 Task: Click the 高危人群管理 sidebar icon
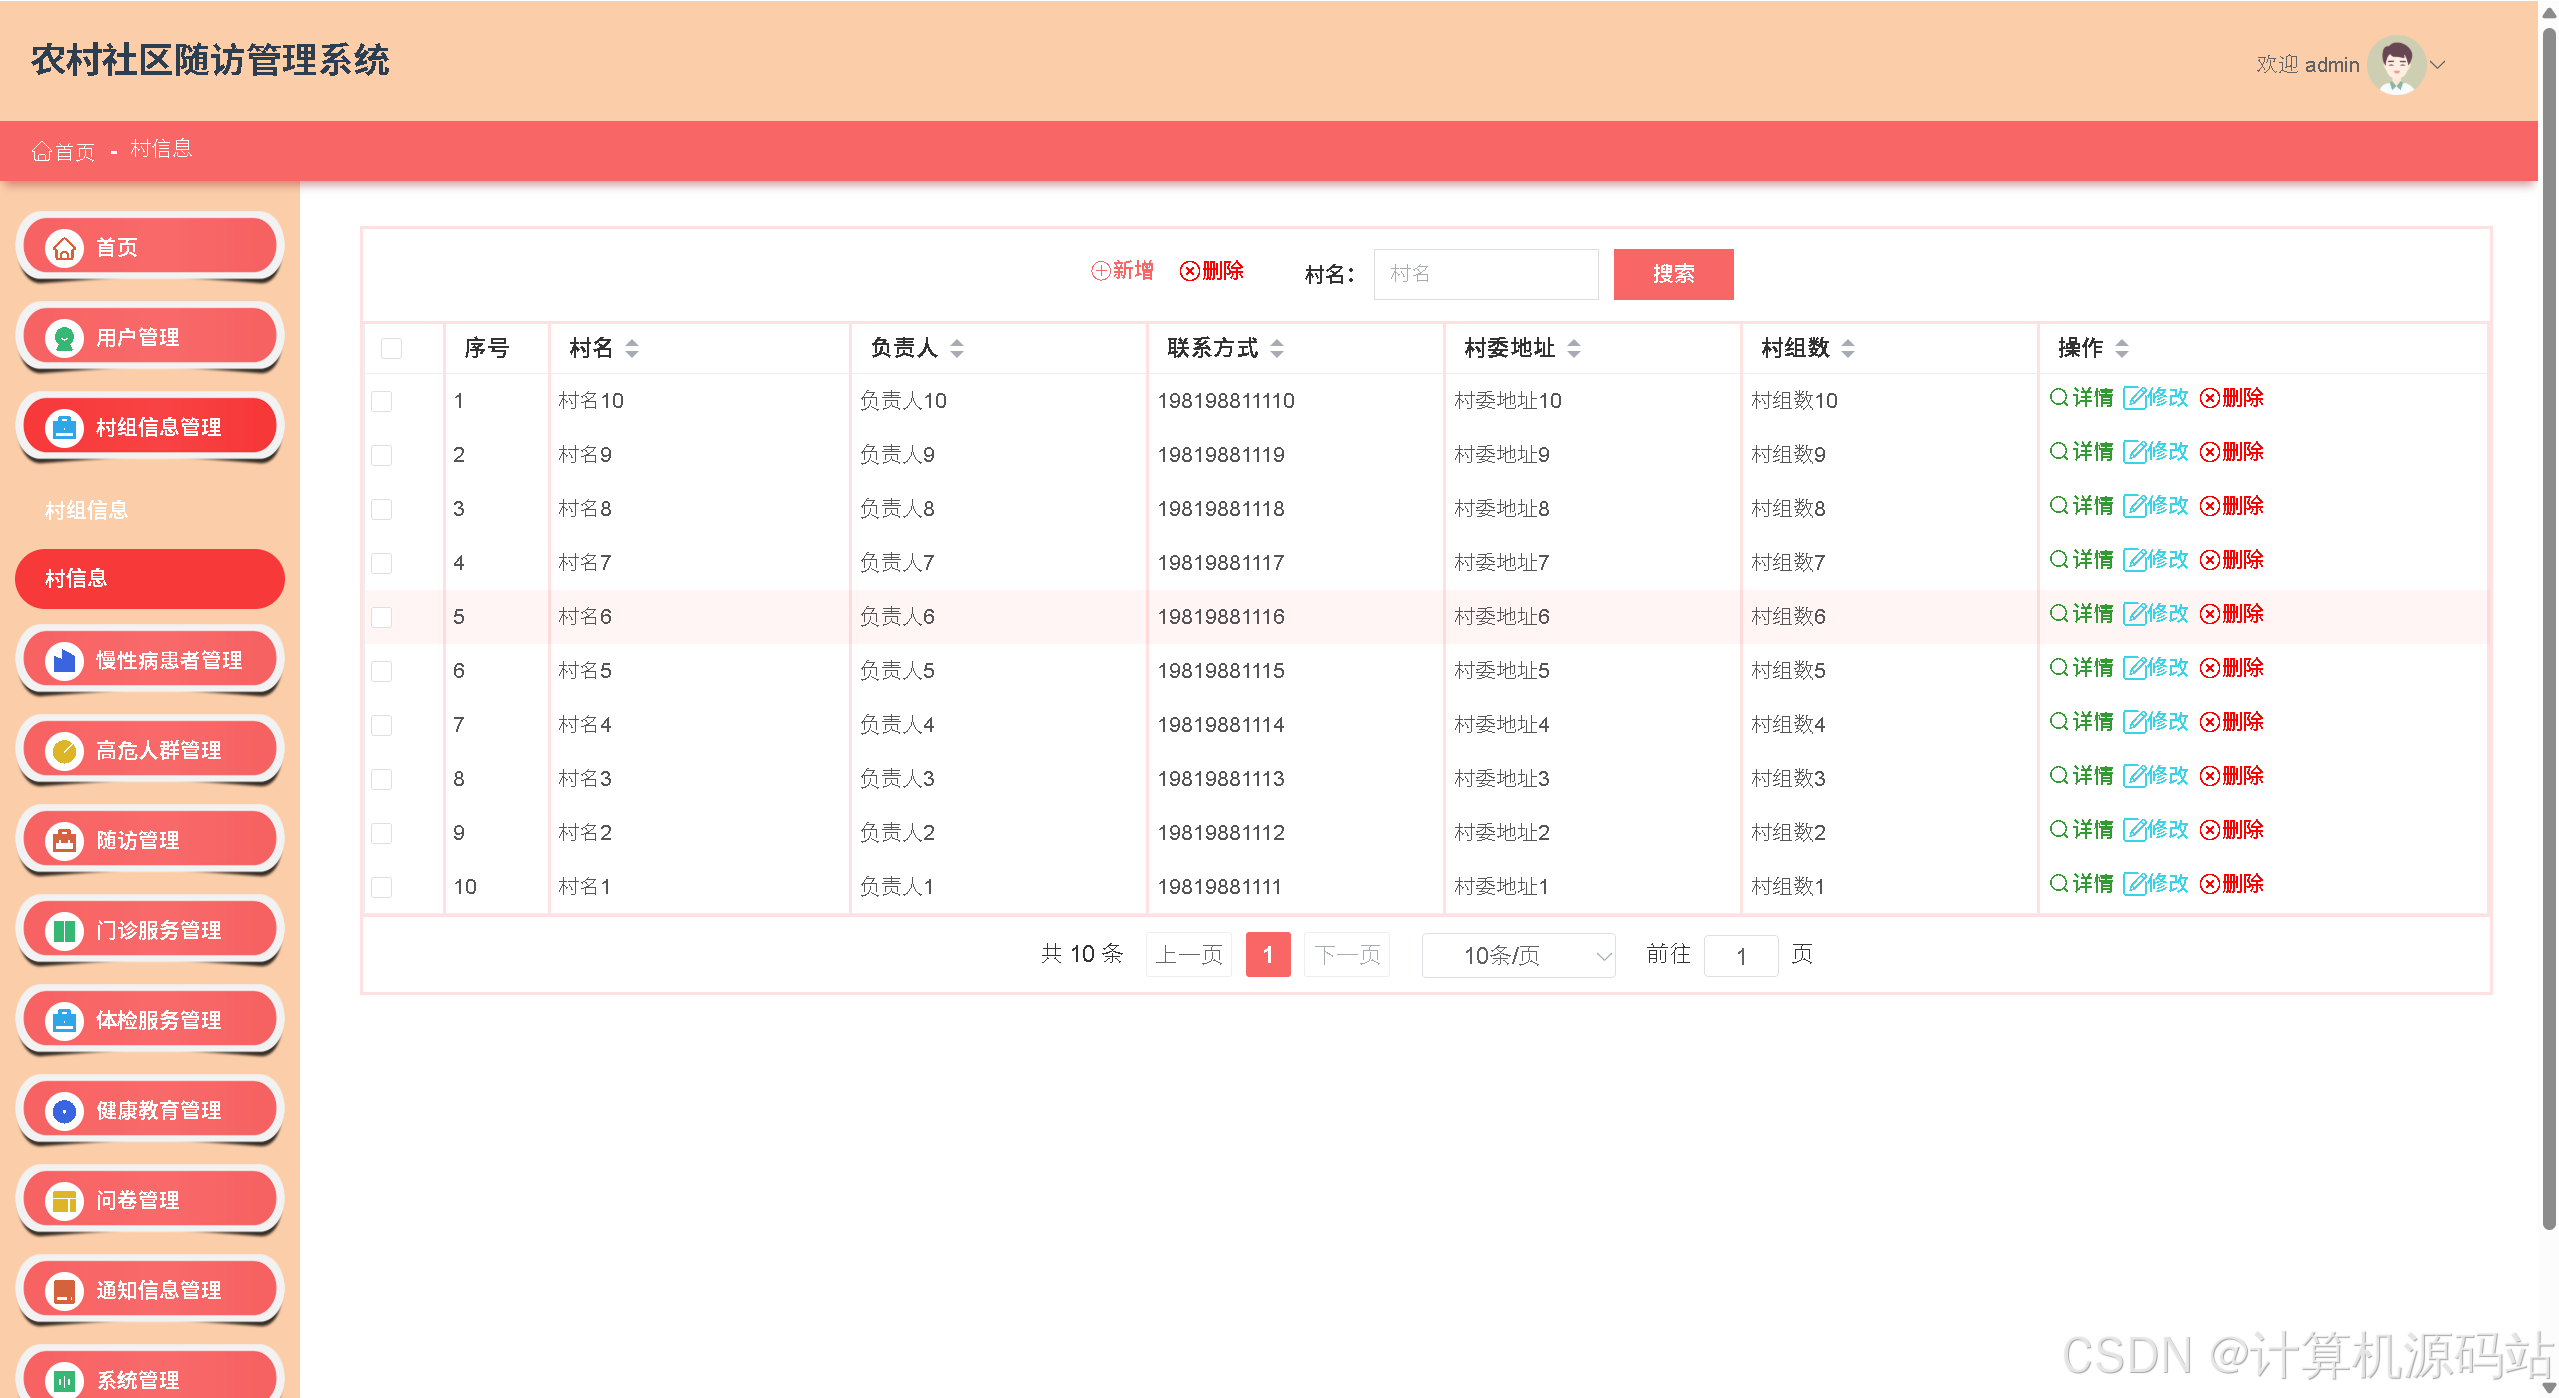[65, 751]
